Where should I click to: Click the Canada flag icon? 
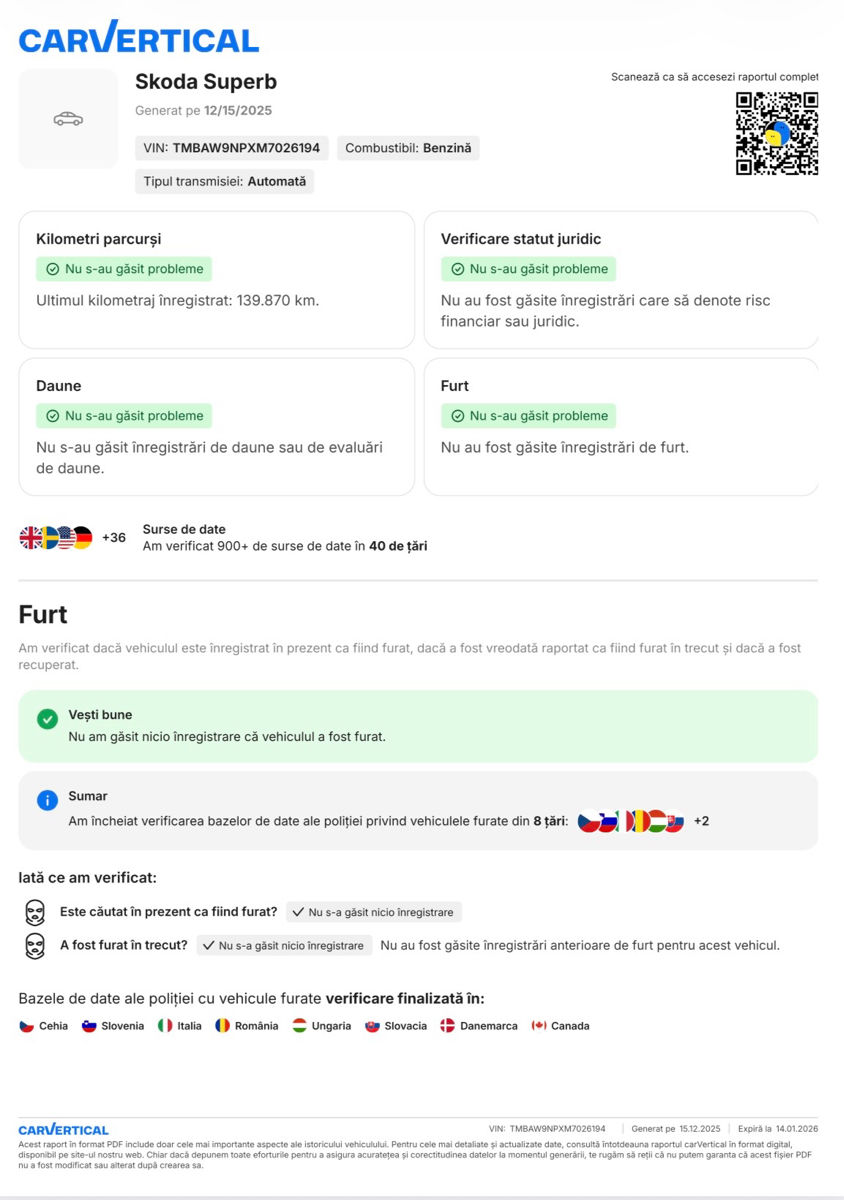[x=539, y=1026]
